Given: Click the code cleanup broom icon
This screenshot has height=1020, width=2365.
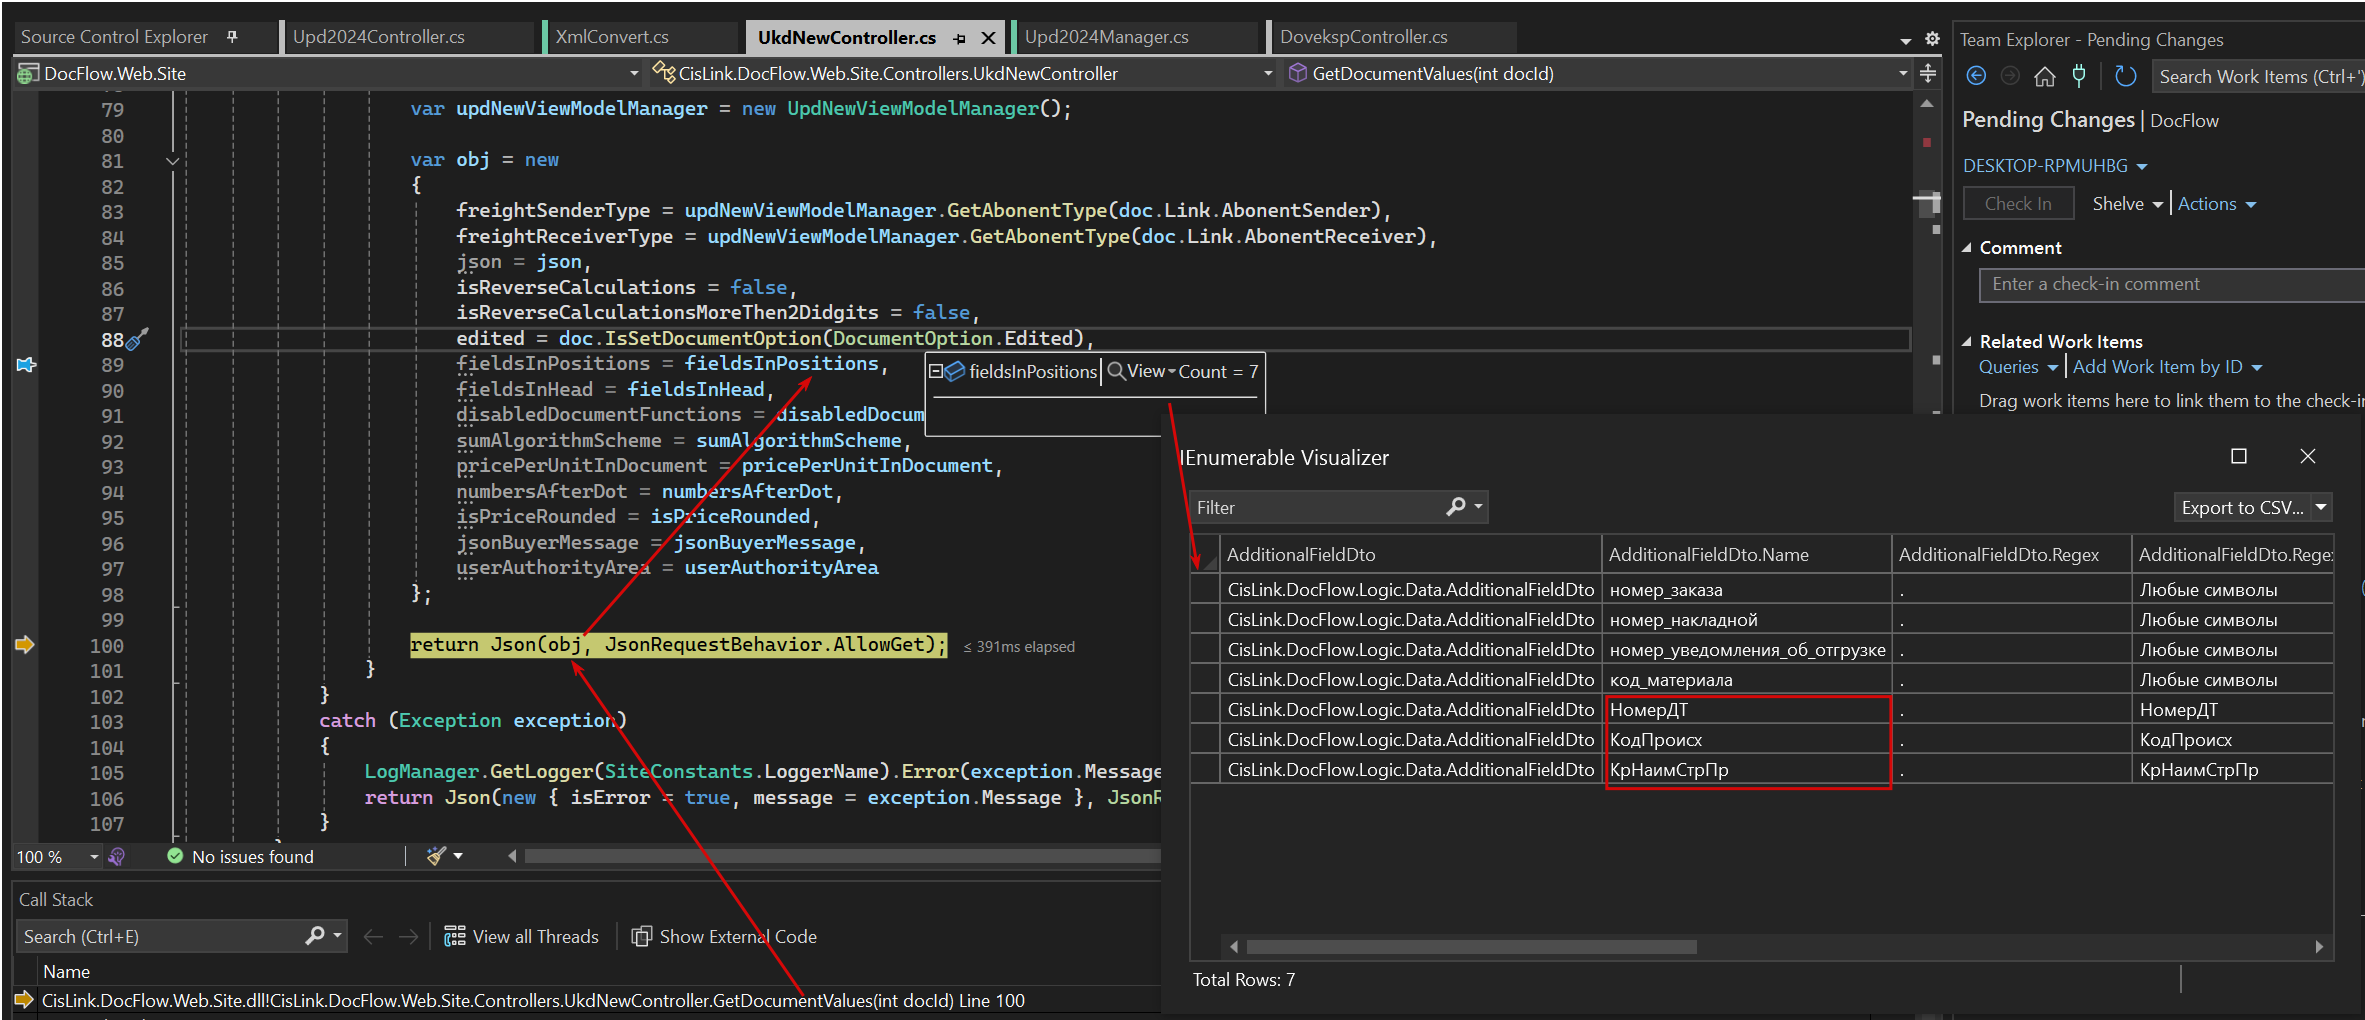Looking at the screenshot, I should (x=436, y=856).
